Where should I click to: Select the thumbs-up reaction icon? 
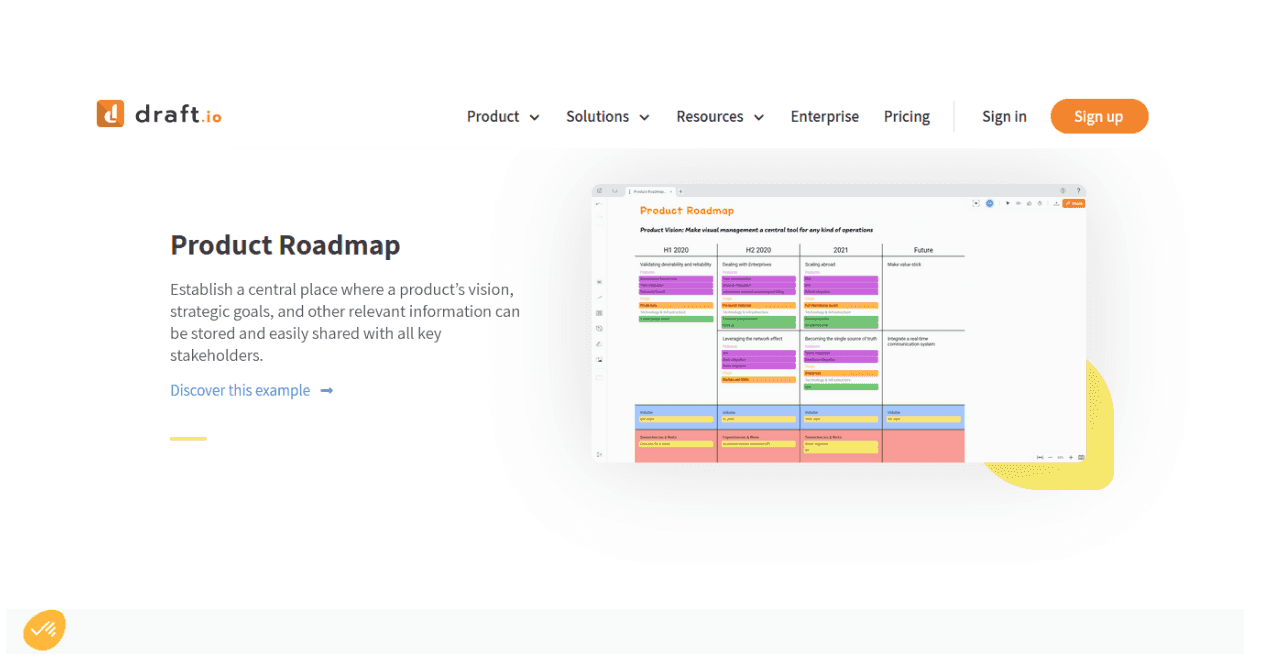pos(1030,203)
